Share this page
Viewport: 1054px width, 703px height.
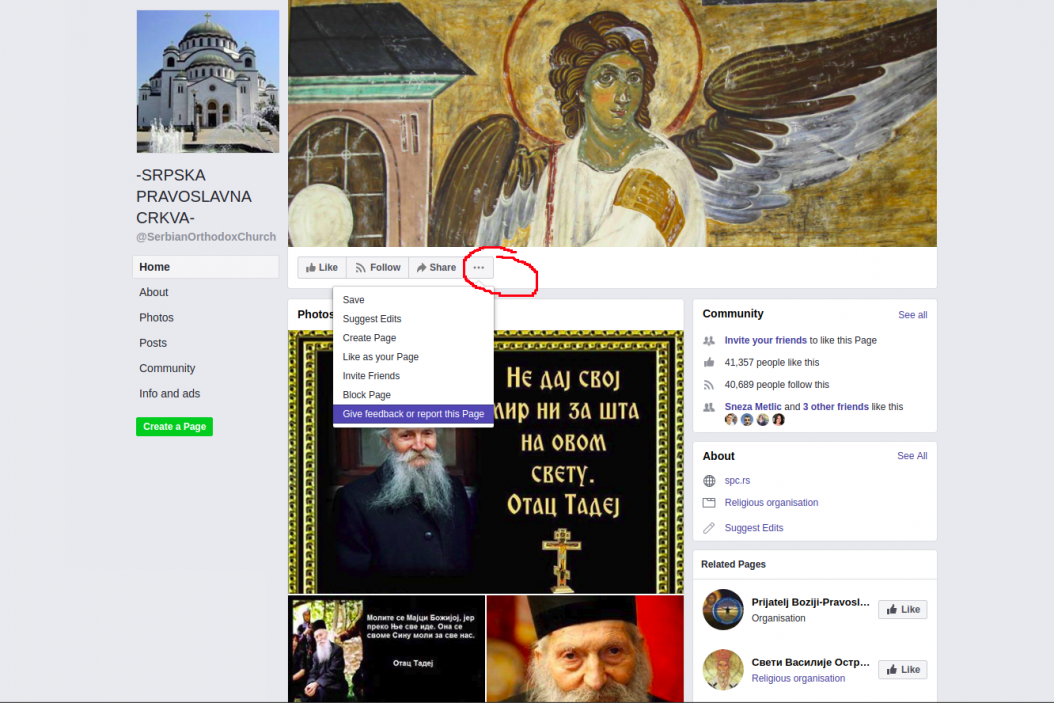click(436, 267)
